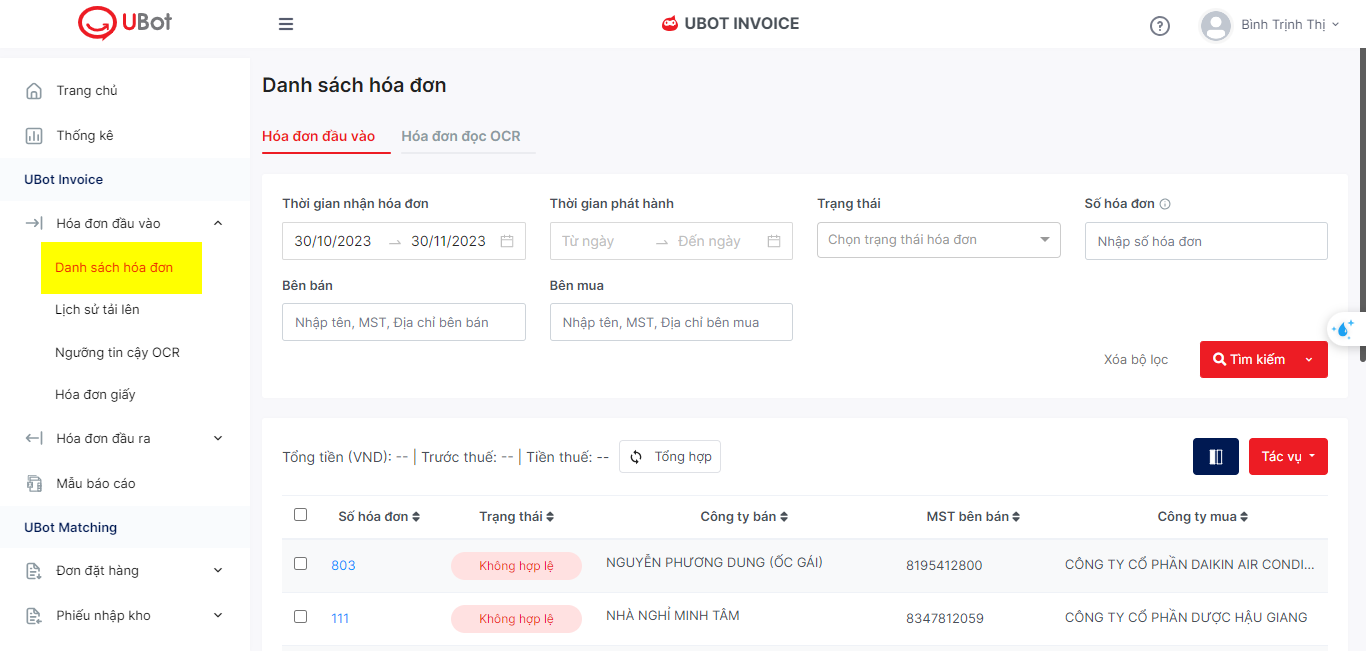Open the column settings icon button
This screenshot has height=651, width=1366.
coord(1216,457)
